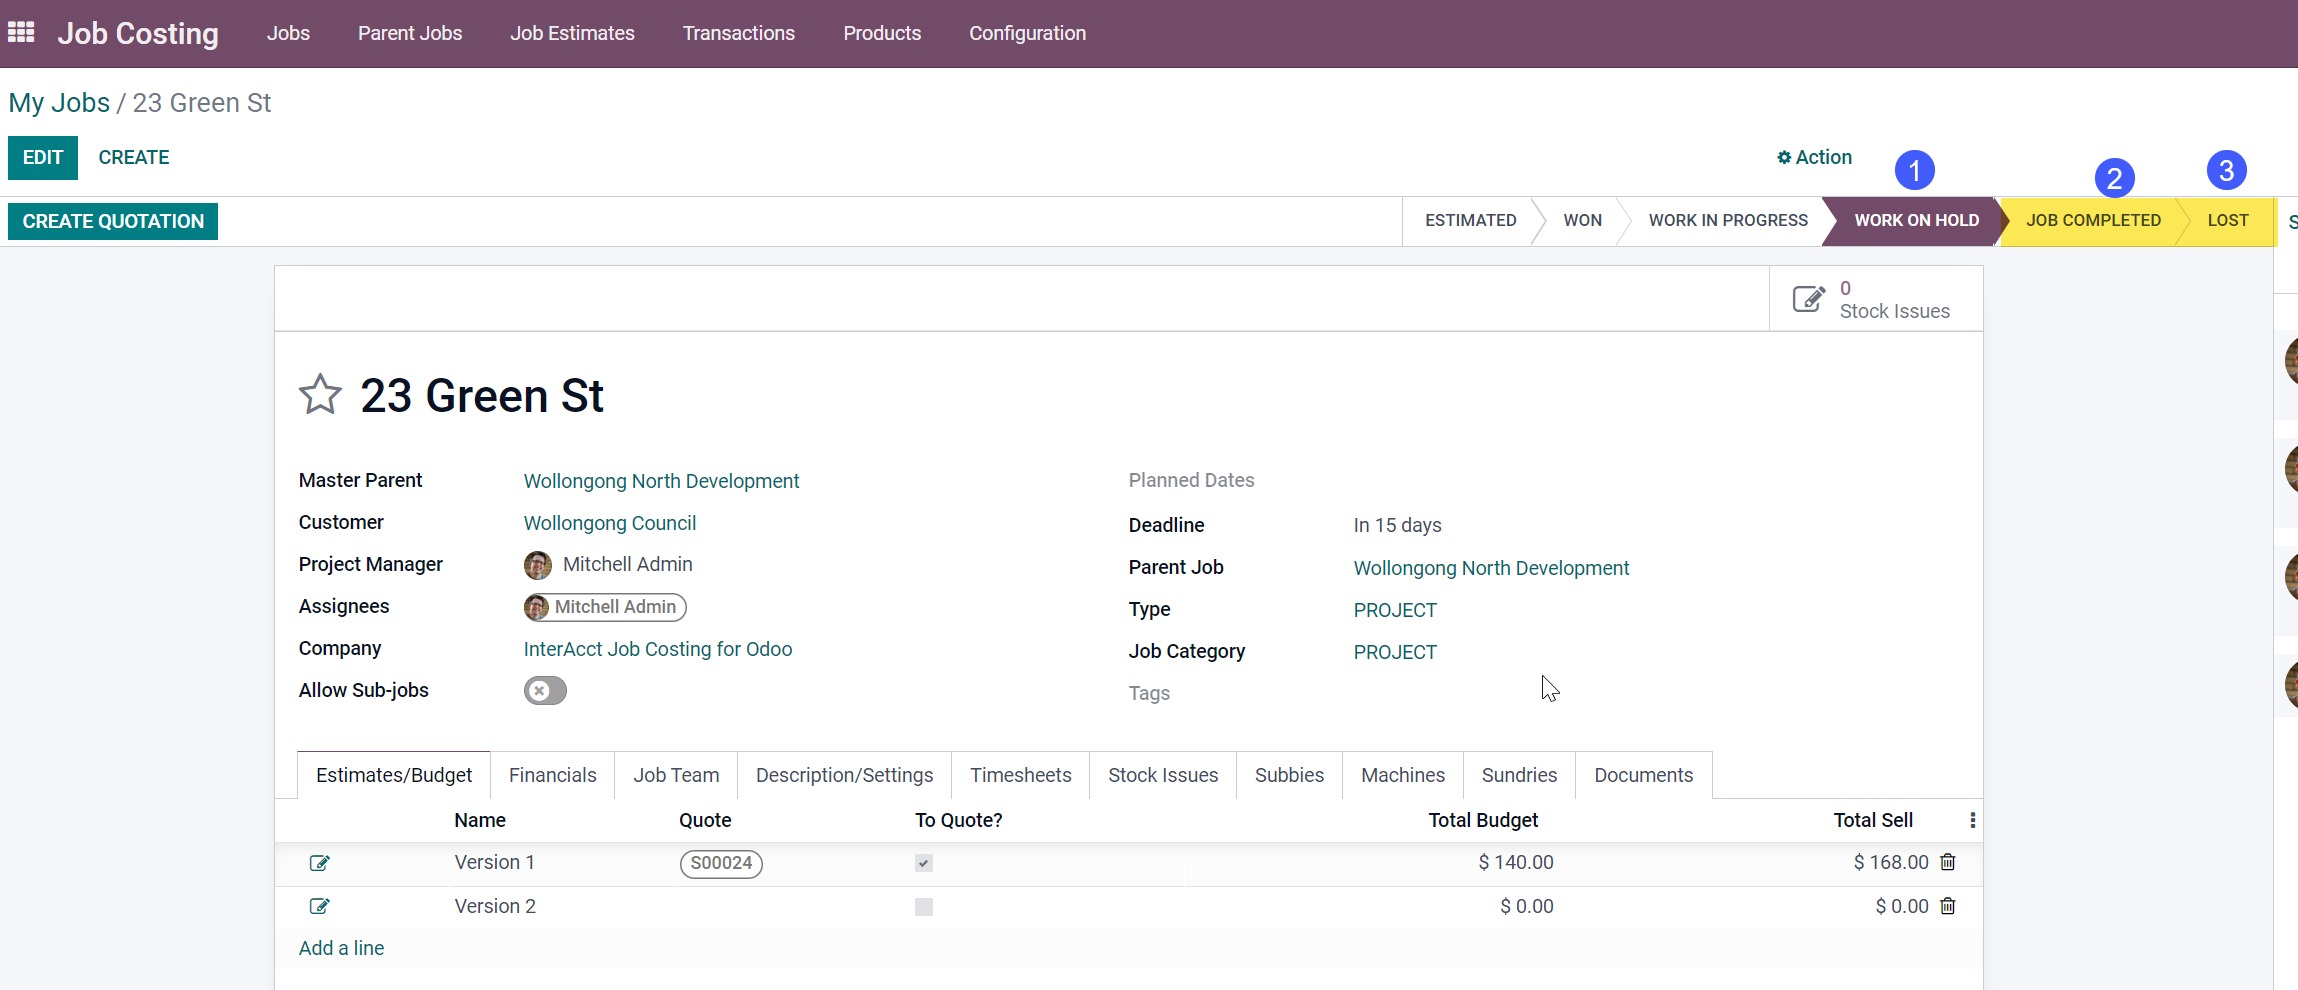Click Mitchell Admin project manager avatar
Viewport: 2298px width, 990px height.
pyautogui.click(x=537, y=565)
